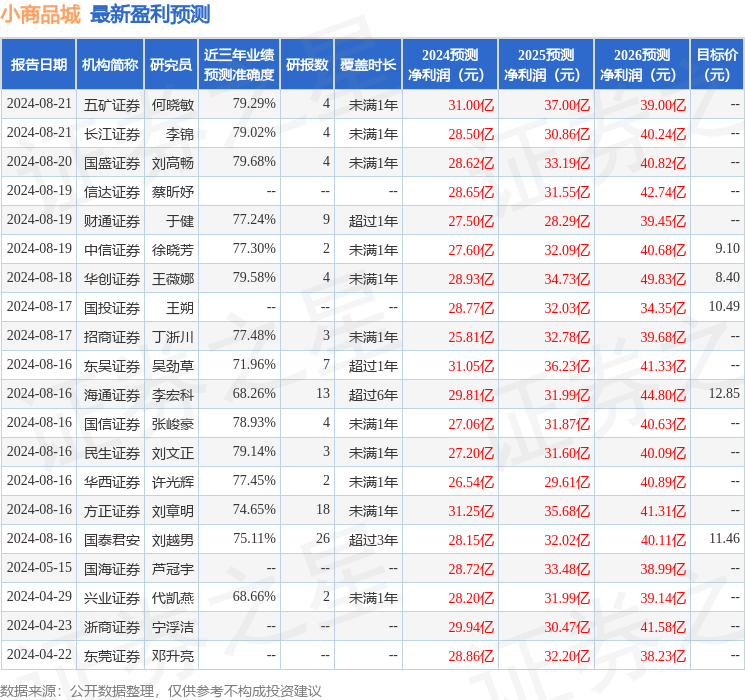Click 2024 forecast value 25.81亿
Screen dimensions: 745x700
(471, 337)
